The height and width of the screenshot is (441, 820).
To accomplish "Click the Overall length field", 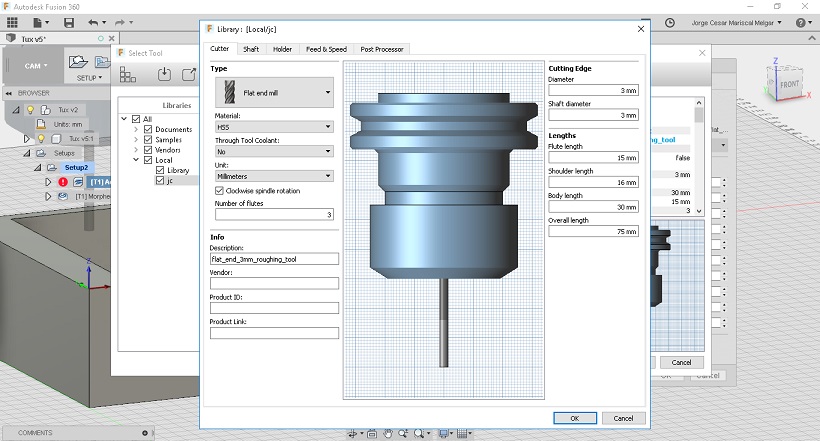I will point(594,231).
